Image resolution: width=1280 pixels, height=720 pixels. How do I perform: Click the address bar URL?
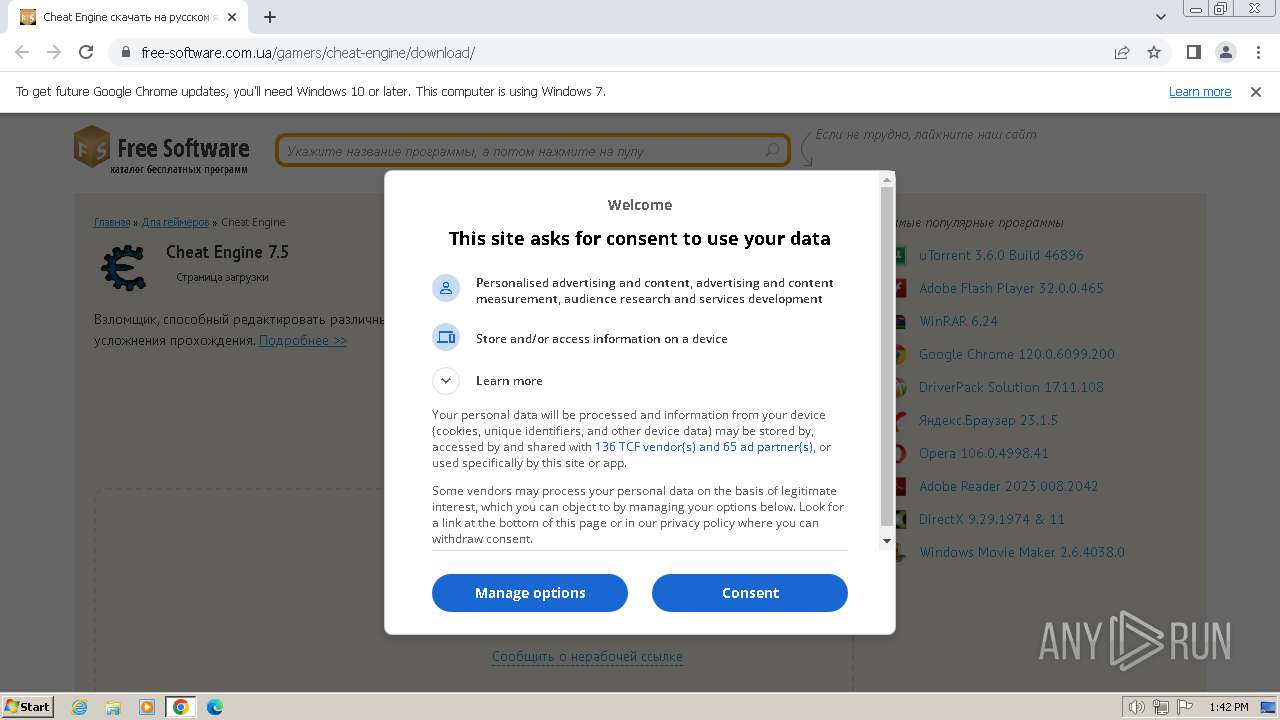[x=308, y=52]
